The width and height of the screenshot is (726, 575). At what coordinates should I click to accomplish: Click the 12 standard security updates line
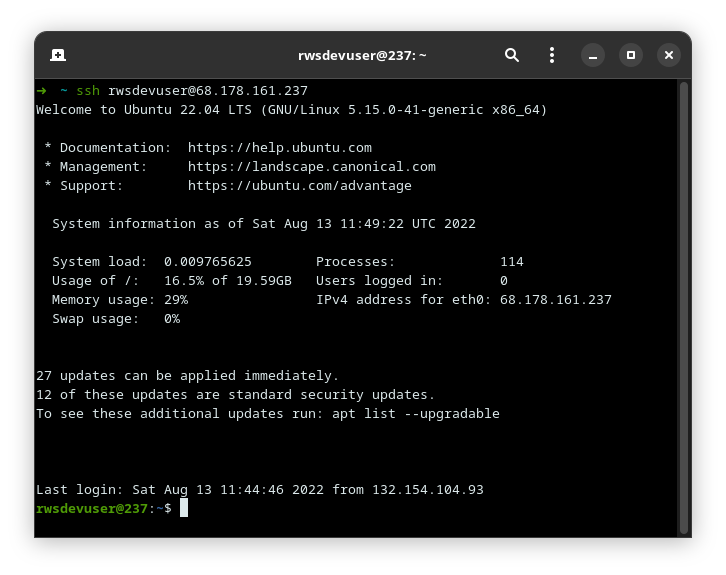[236, 394]
